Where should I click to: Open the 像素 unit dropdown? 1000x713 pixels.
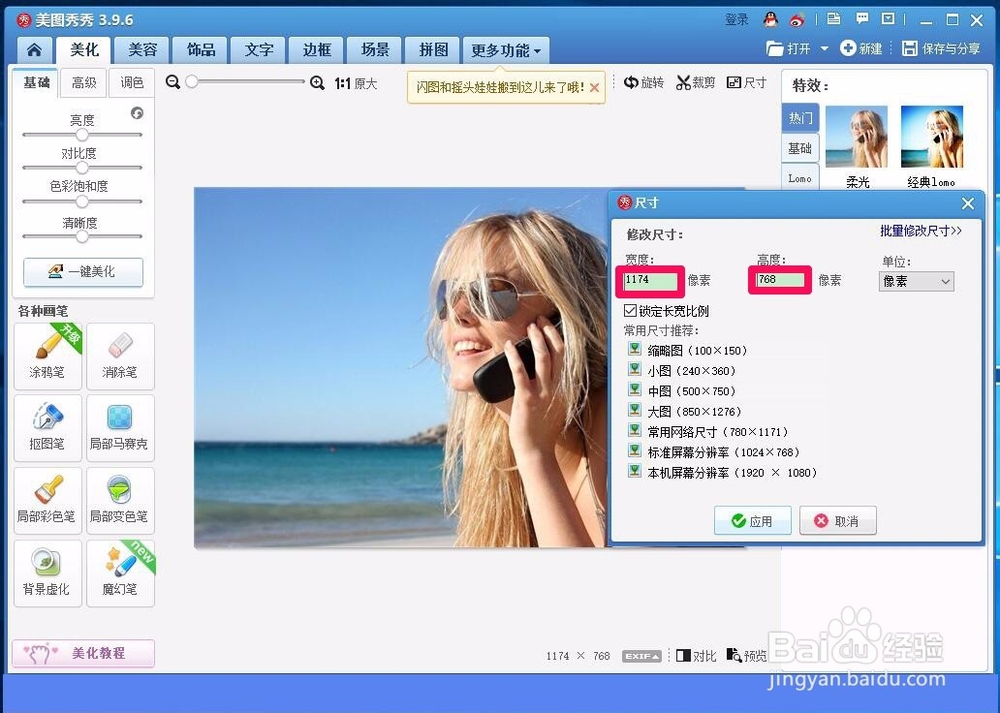[915, 281]
